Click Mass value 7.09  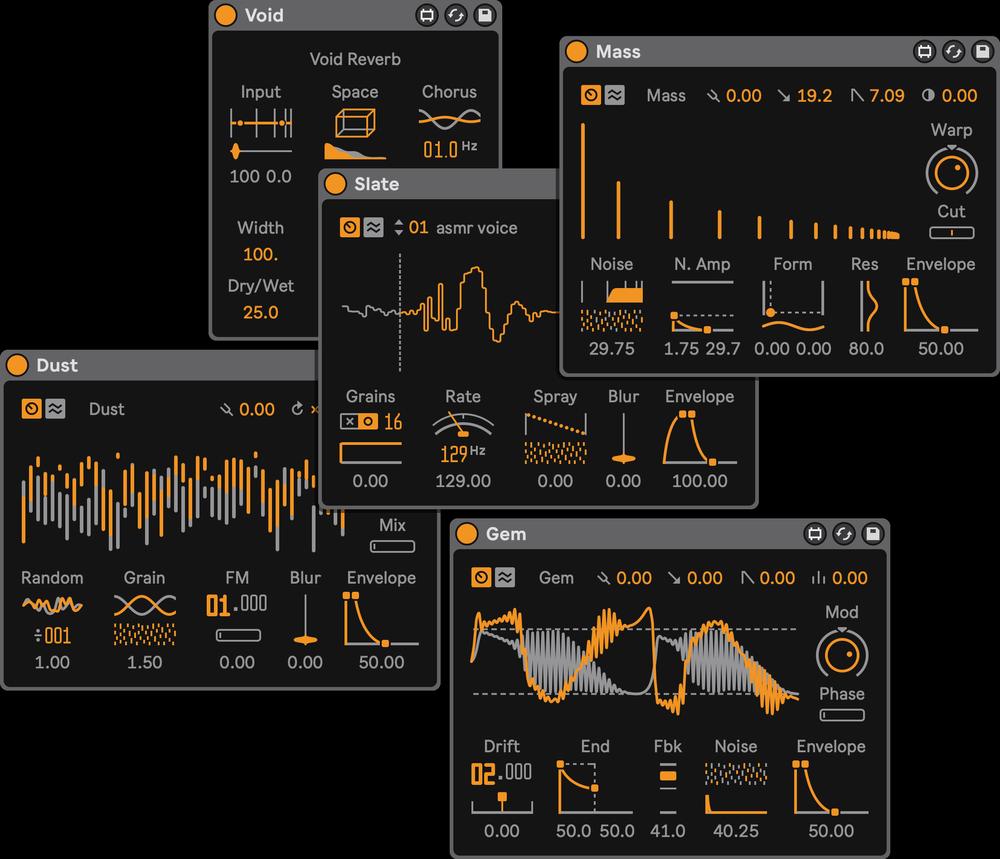pos(886,96)
